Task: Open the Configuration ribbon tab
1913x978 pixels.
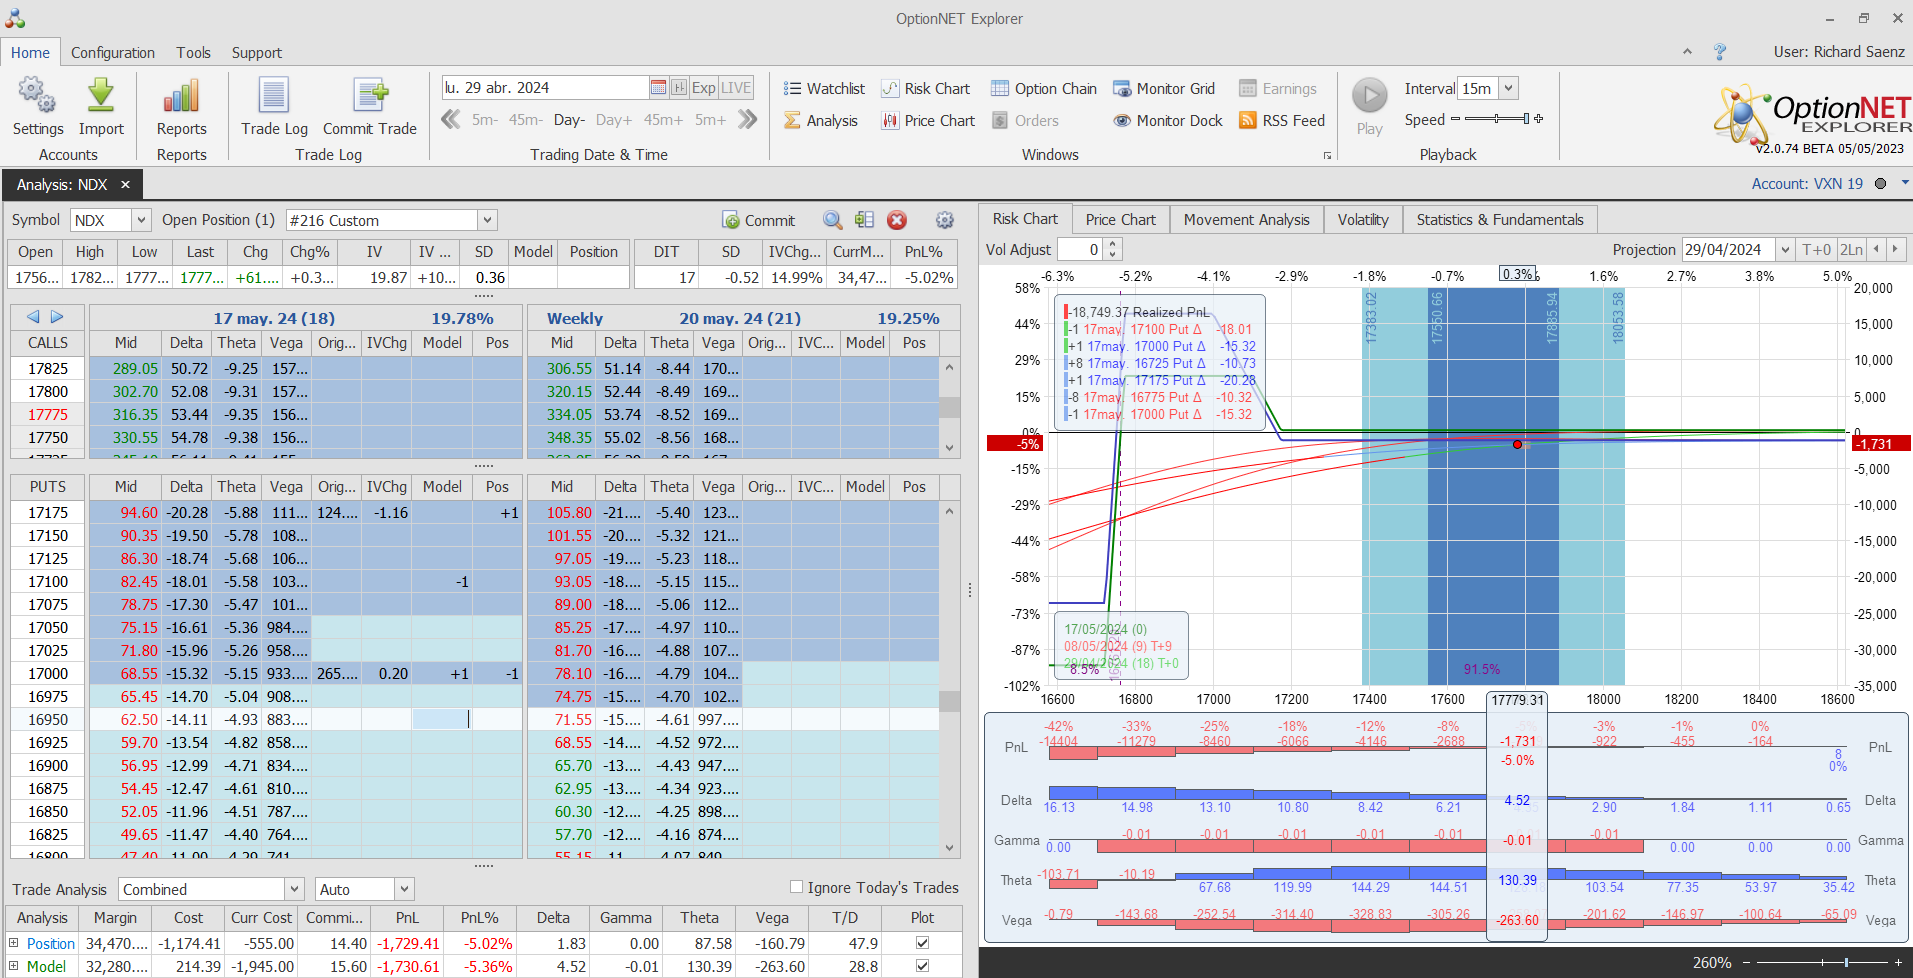Action: click(x=113, y=53)
